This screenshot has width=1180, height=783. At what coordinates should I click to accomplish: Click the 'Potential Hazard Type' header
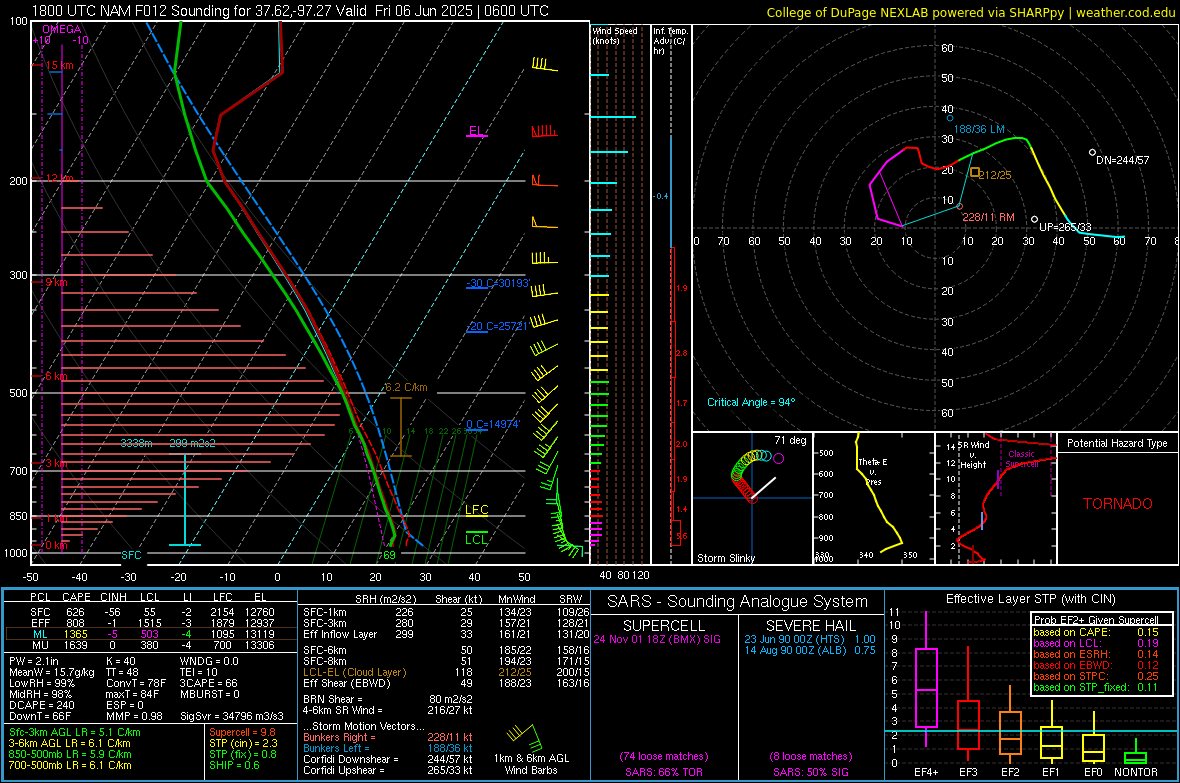point(1117,443)
